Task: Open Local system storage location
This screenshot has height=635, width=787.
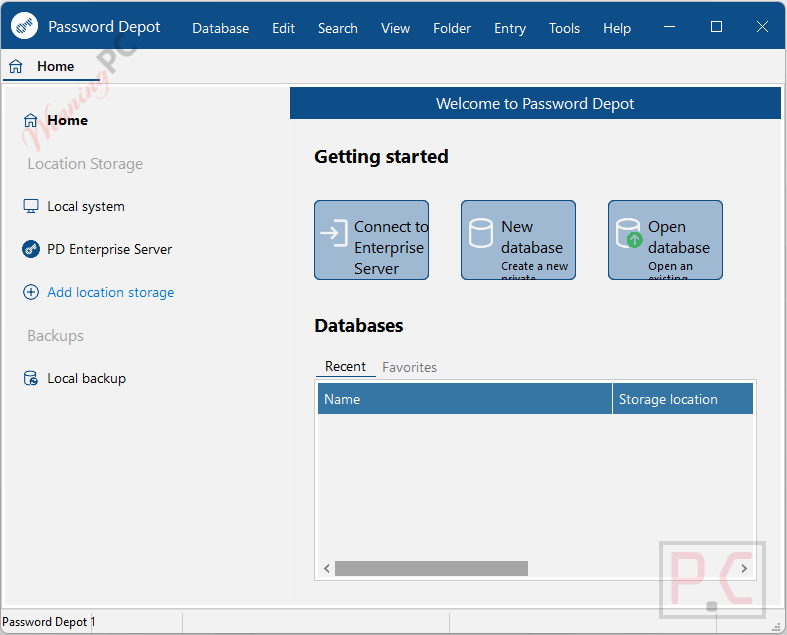Action: 85,206
